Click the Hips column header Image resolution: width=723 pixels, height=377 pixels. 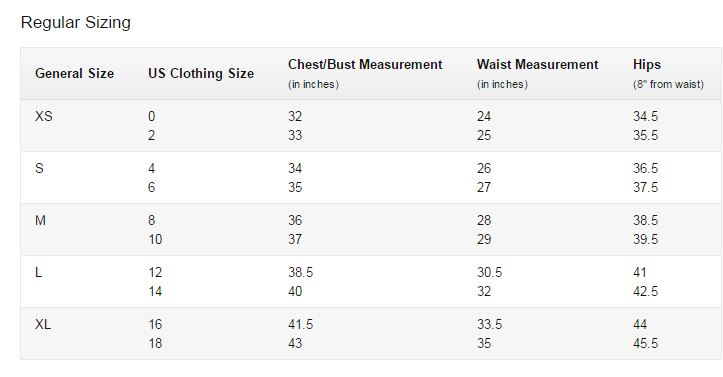pyautogui.click(x=647, y=65)
